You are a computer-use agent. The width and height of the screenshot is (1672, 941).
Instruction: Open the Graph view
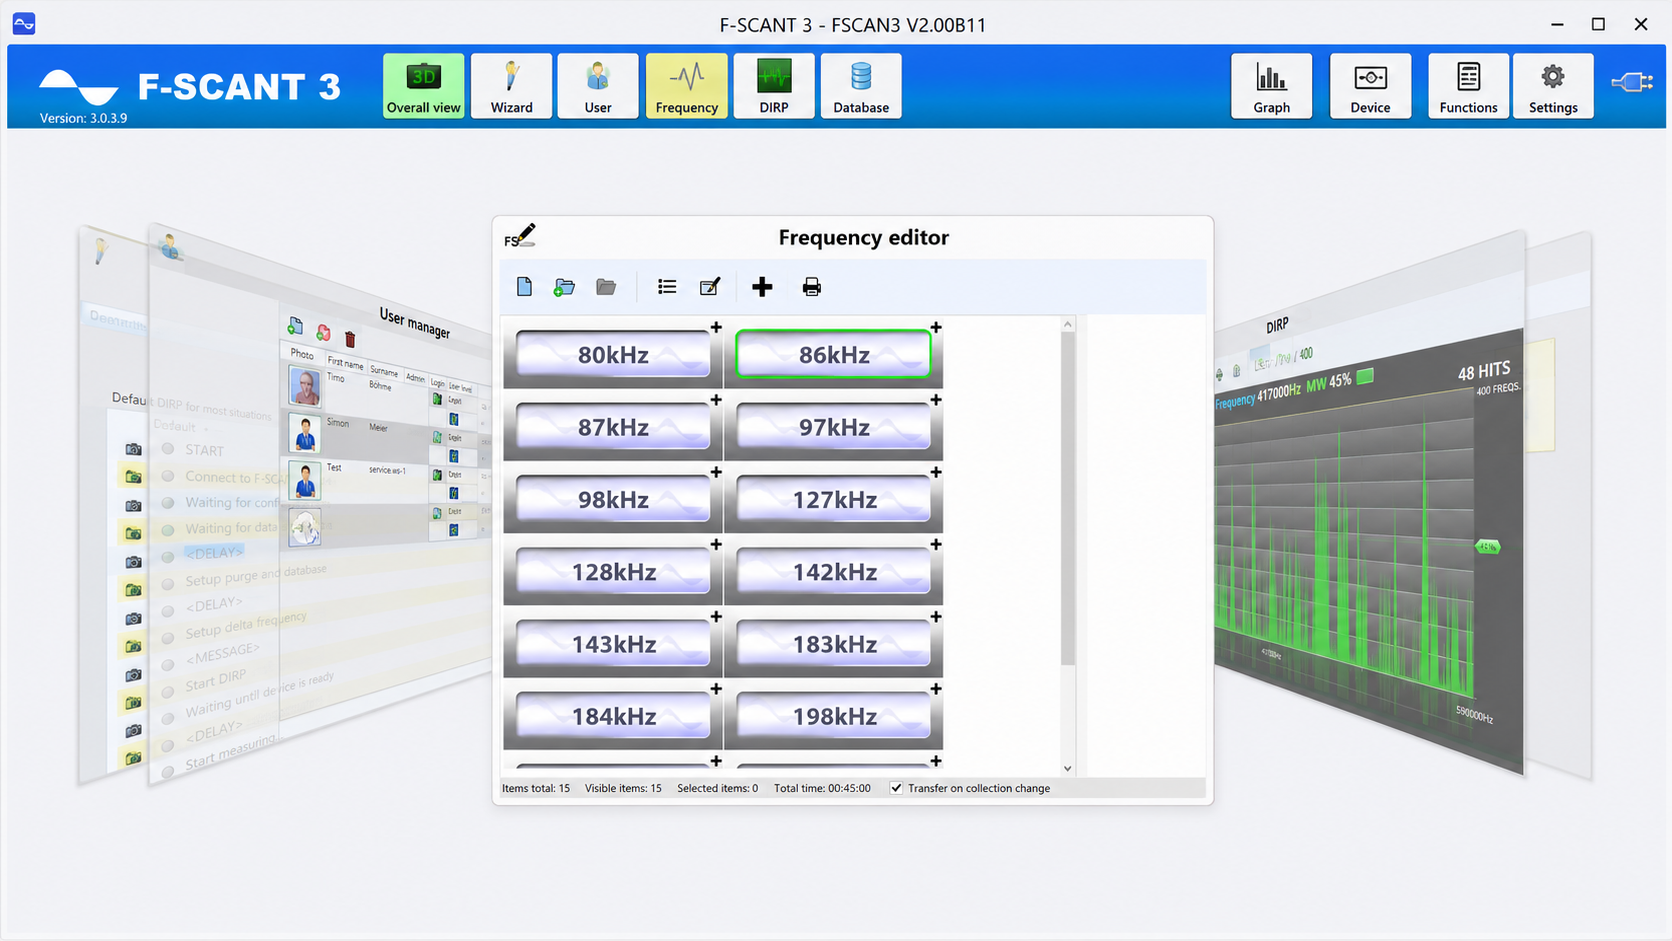[1271, 86]
